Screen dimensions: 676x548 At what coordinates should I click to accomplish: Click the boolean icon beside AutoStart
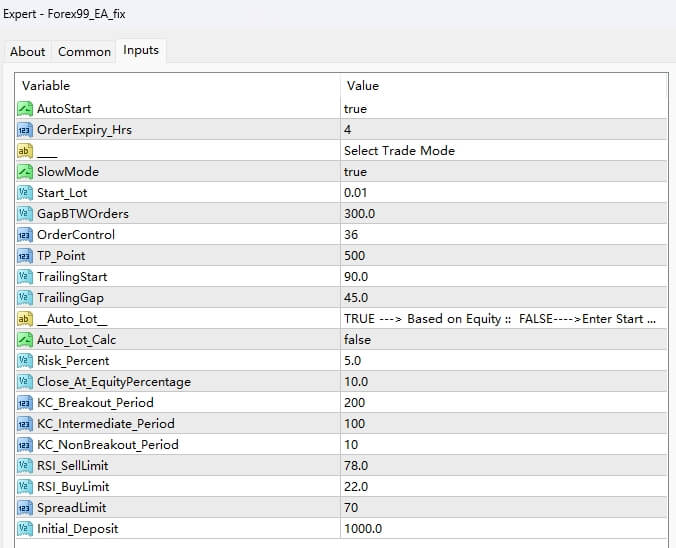[25, 109]
